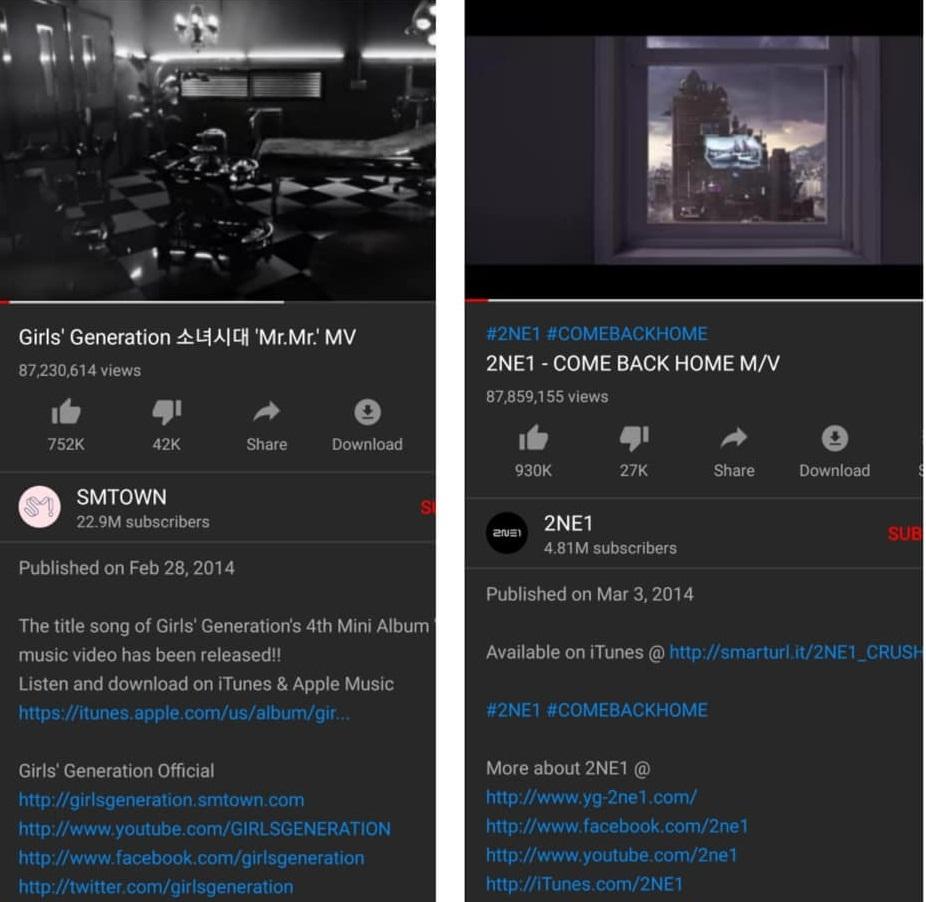Open the SMTOWN channel avatar

(x=39, y=507)
